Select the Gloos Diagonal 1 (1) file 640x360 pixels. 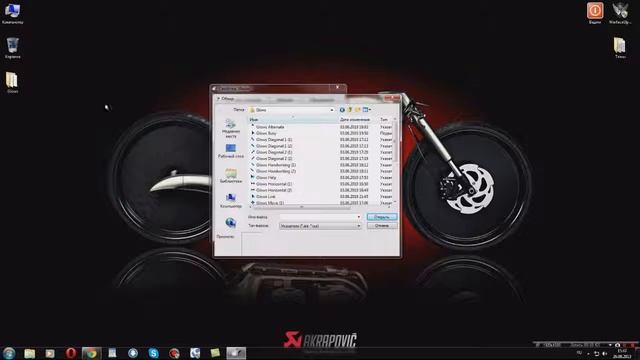coord(273,140)
